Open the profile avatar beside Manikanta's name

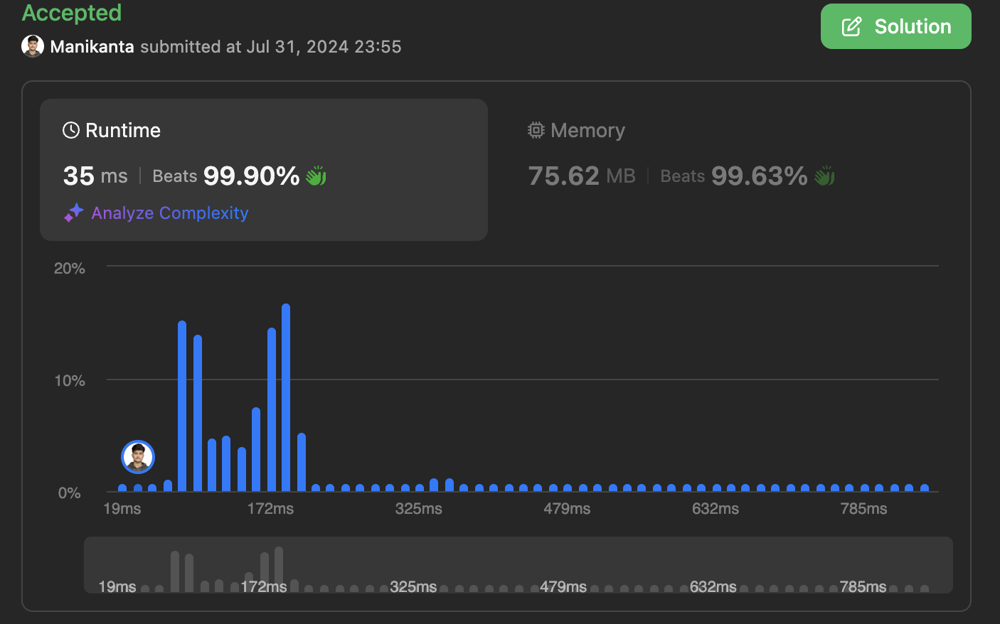point(33,46)
